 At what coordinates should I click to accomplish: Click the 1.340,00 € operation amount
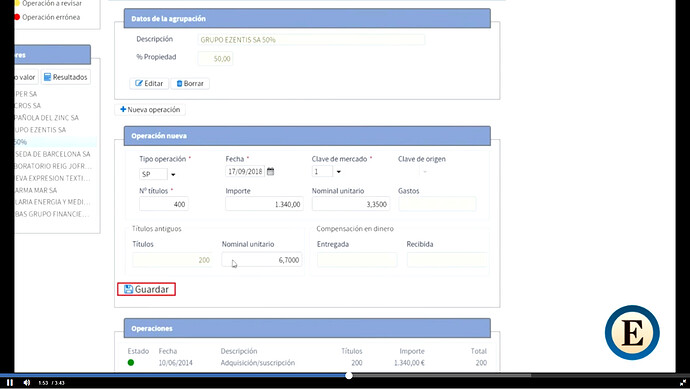pos(409,363)
